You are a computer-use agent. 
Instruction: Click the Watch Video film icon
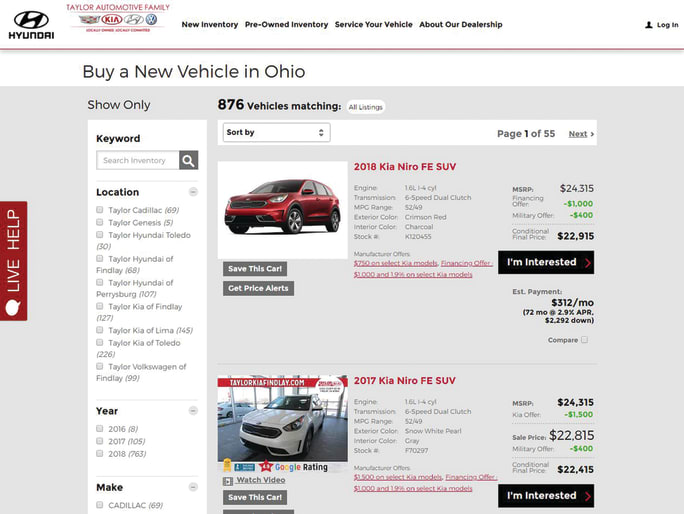229,481
